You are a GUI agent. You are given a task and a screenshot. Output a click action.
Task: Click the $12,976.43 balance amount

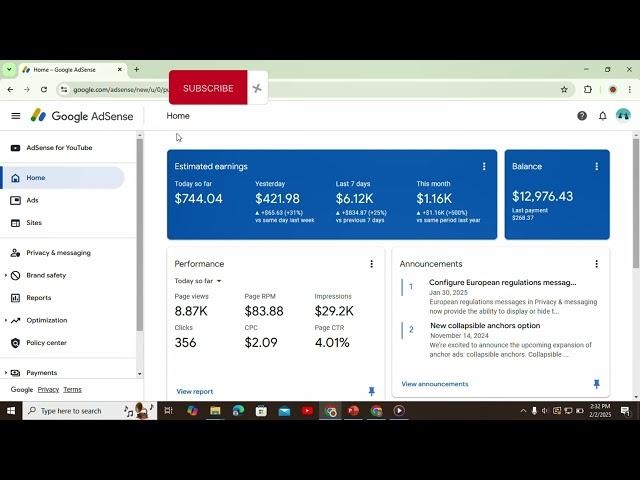tap(542, 196)
